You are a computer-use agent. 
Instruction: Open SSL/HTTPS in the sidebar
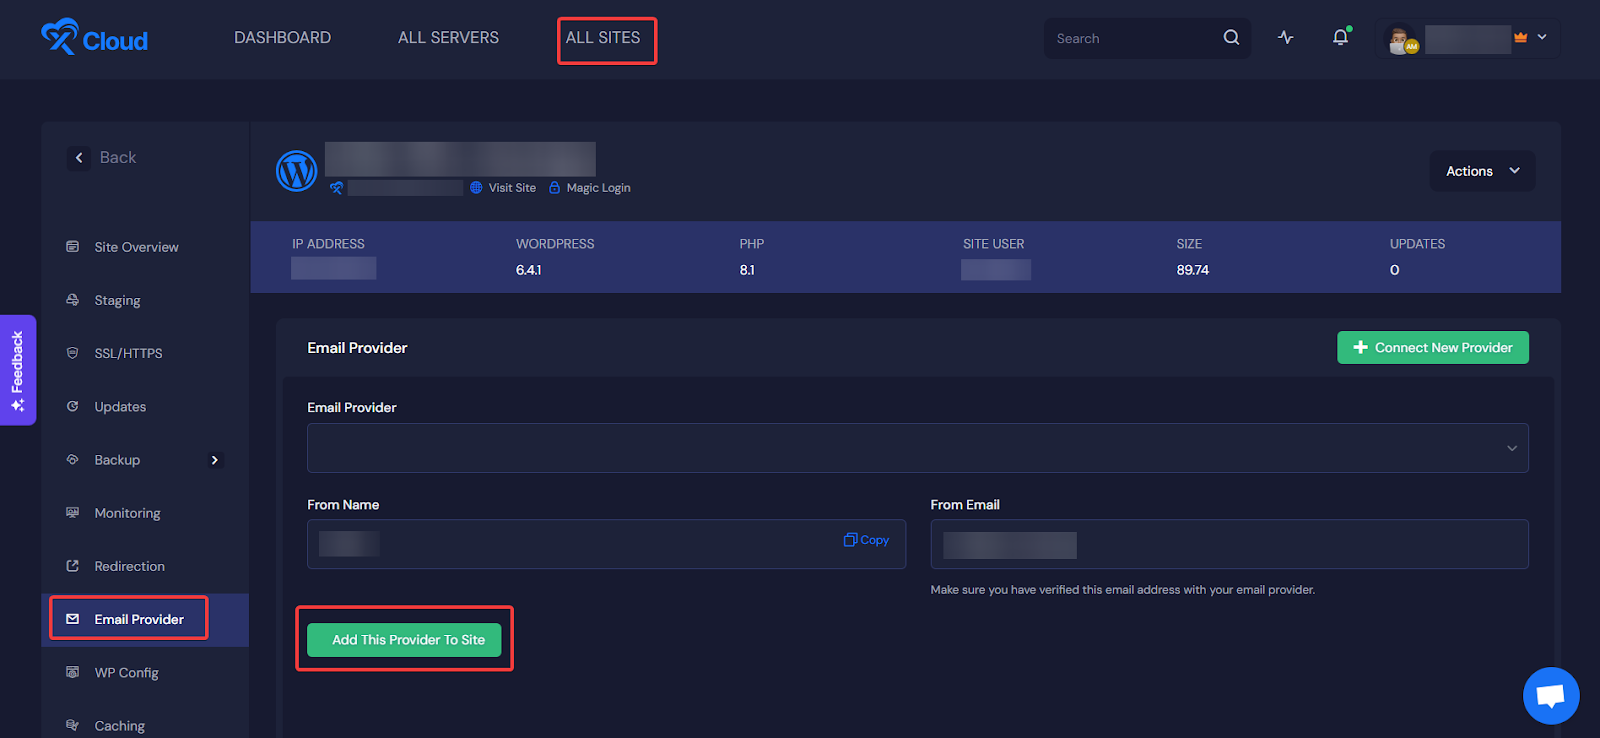[128, 354]
